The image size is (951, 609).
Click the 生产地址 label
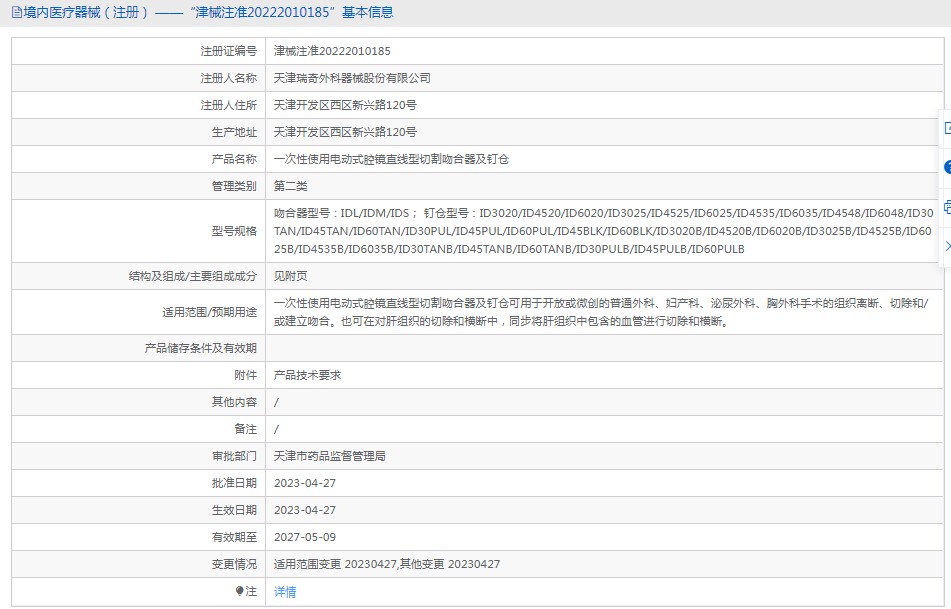coord(234,132)
